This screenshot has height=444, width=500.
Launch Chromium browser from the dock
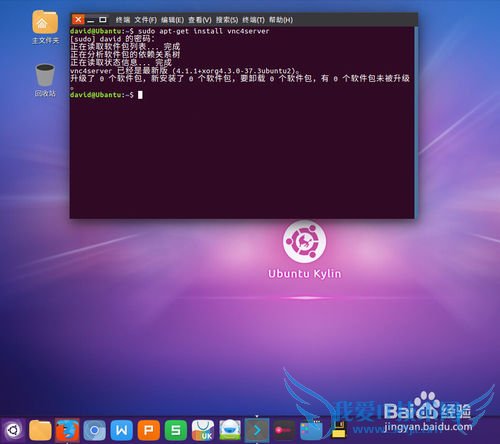(x=94, y=430)
